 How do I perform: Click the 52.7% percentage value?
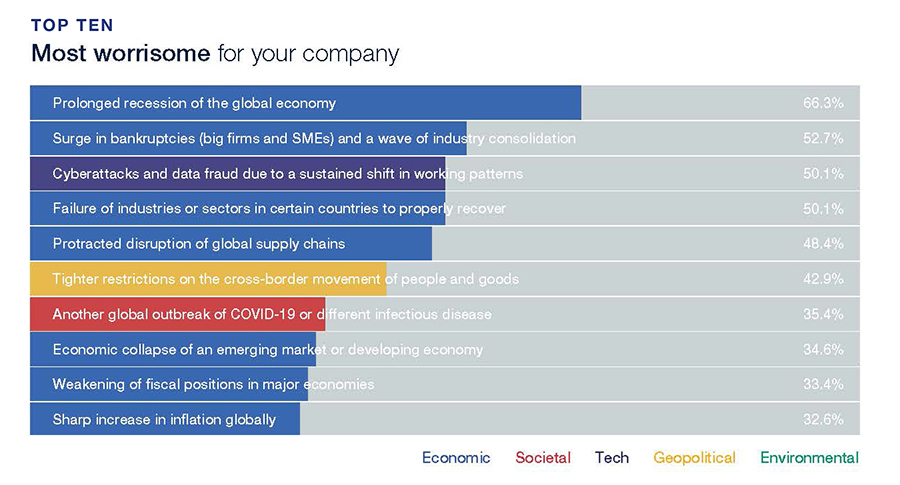pos(823,138)
